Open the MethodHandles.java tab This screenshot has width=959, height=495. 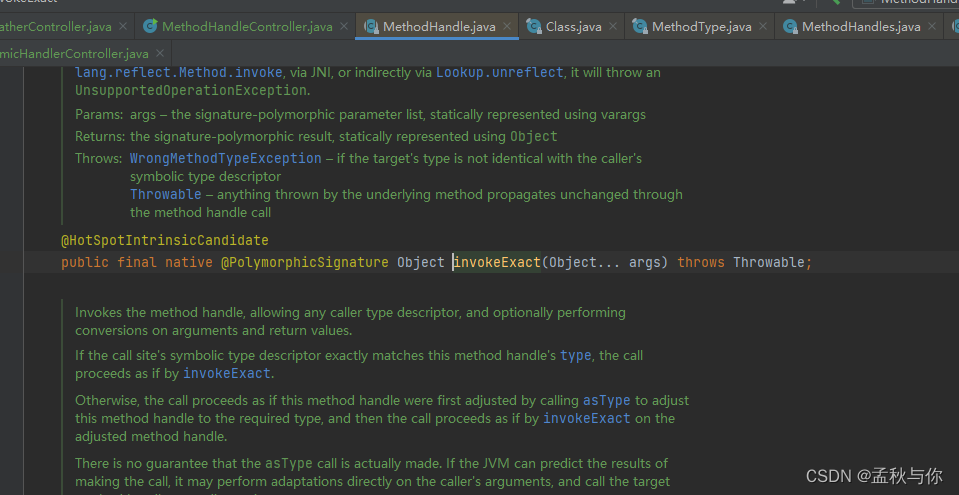861,27
